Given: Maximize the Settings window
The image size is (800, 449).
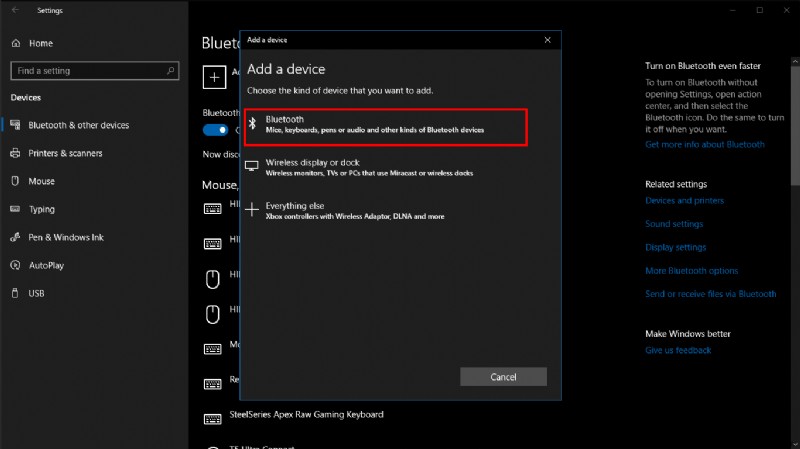Looking at the screenshot, I should (x=760, y=10).
